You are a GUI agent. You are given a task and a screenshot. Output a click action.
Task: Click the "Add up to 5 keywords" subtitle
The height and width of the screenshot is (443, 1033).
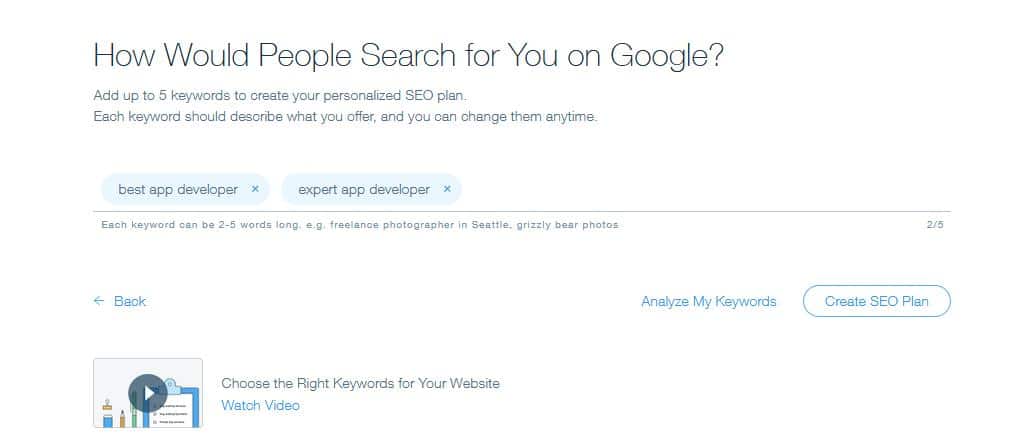click(x=280, y=96)
